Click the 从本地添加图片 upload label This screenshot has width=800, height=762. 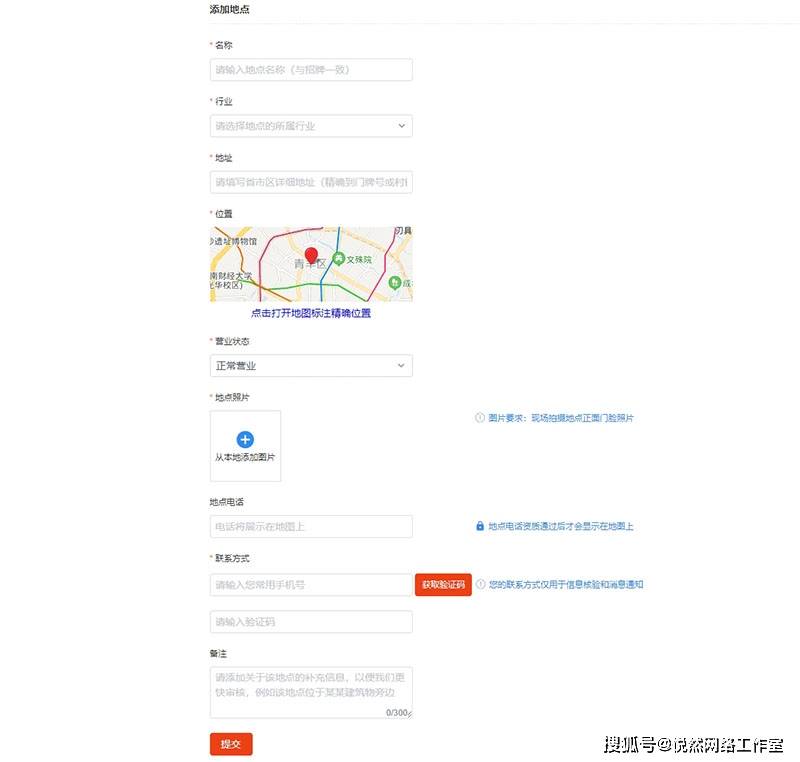(x=245, y=458)
